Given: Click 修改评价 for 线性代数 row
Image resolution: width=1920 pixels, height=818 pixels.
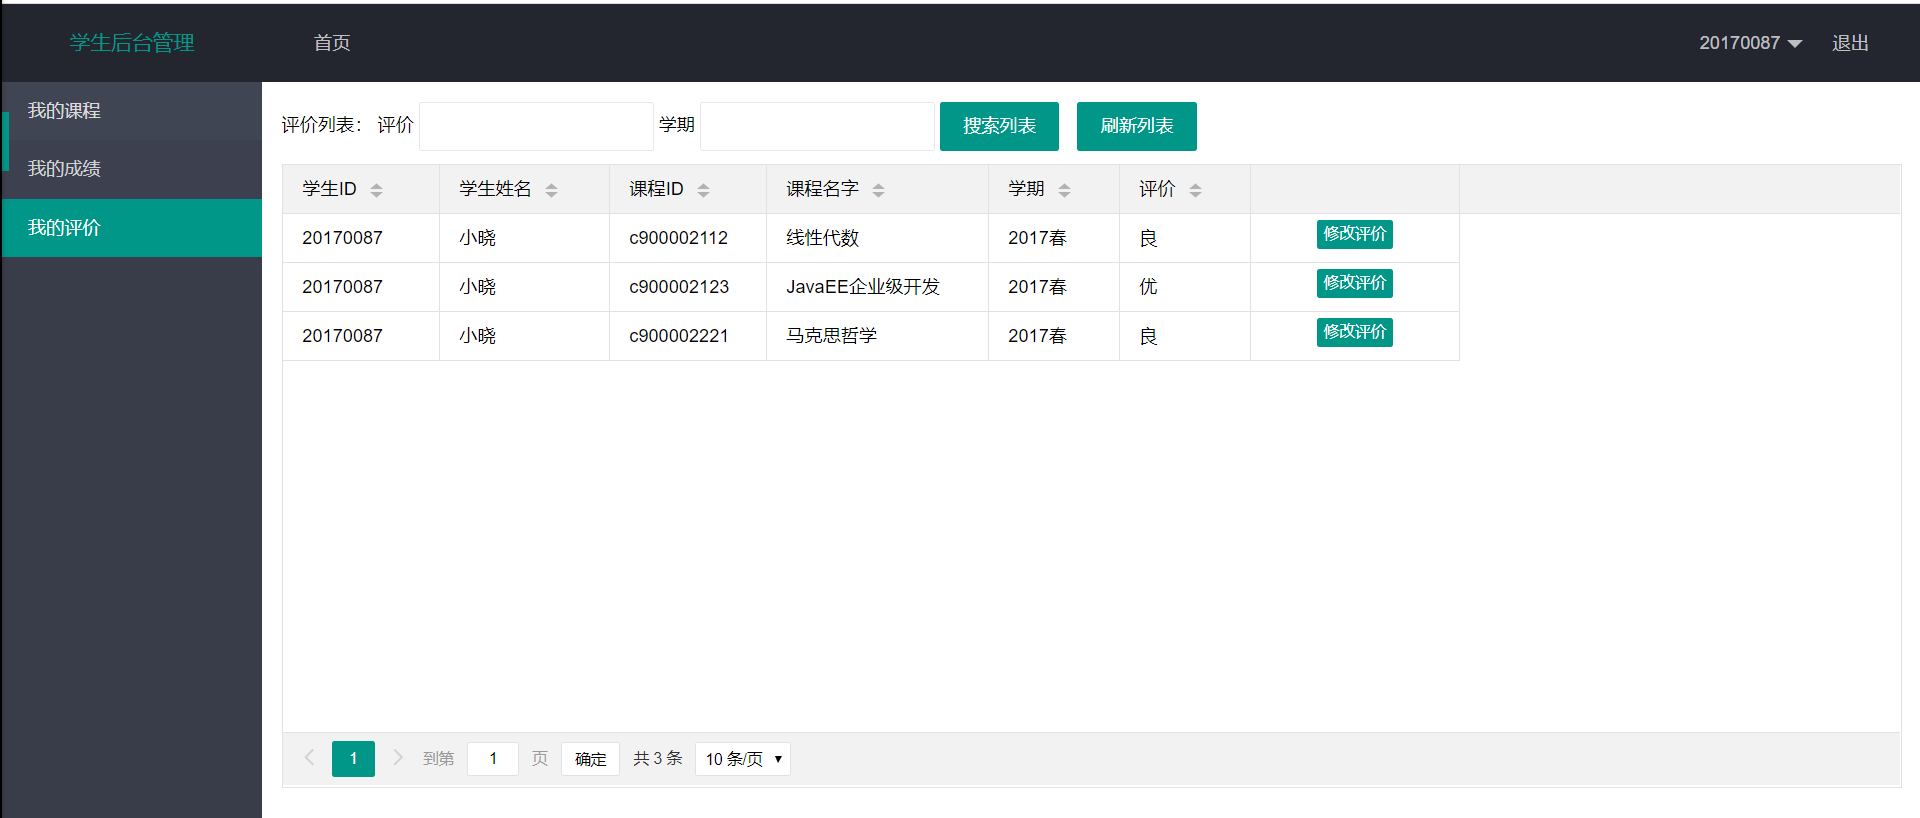Looking at the screenshot, I should click(x=1355, y=234).
